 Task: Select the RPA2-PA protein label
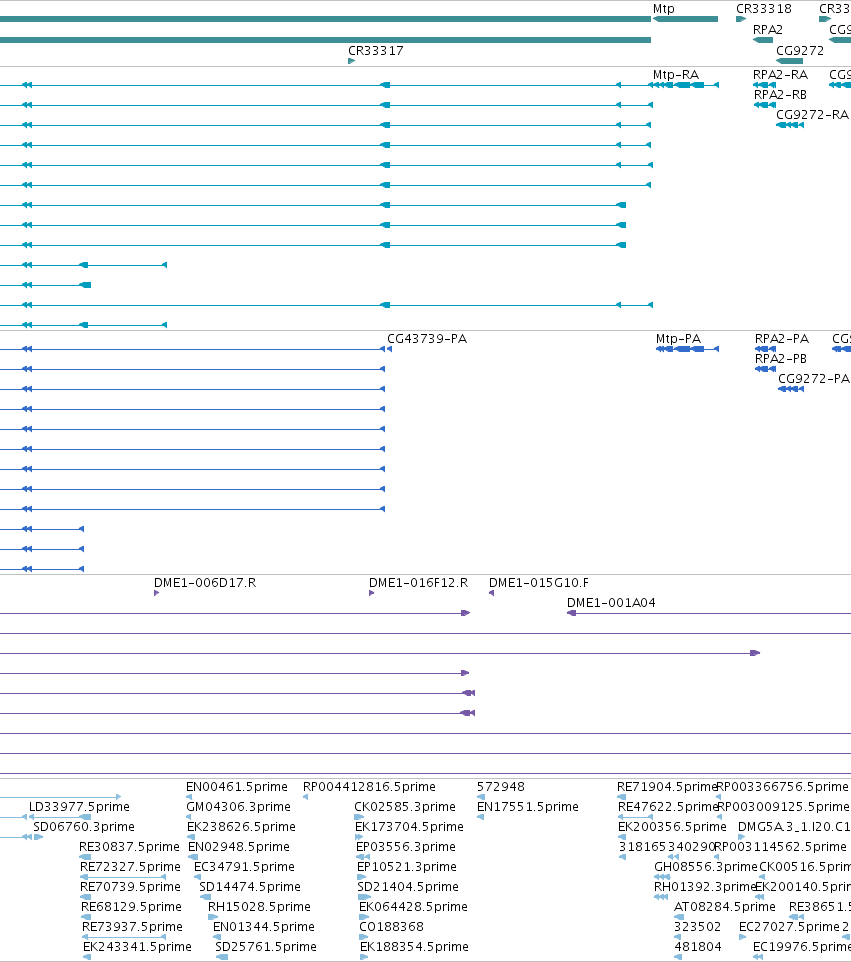point(782,339)
